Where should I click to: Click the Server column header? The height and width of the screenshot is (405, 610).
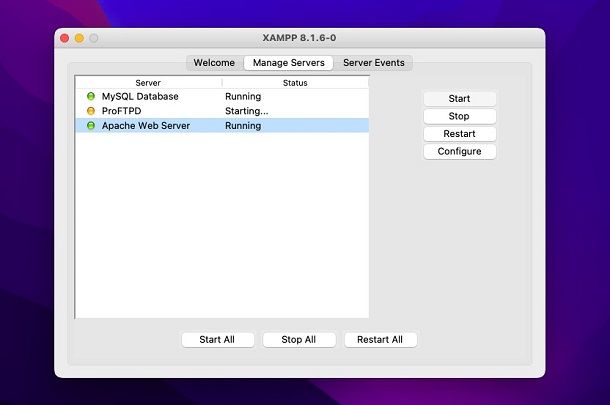[148, 83]
